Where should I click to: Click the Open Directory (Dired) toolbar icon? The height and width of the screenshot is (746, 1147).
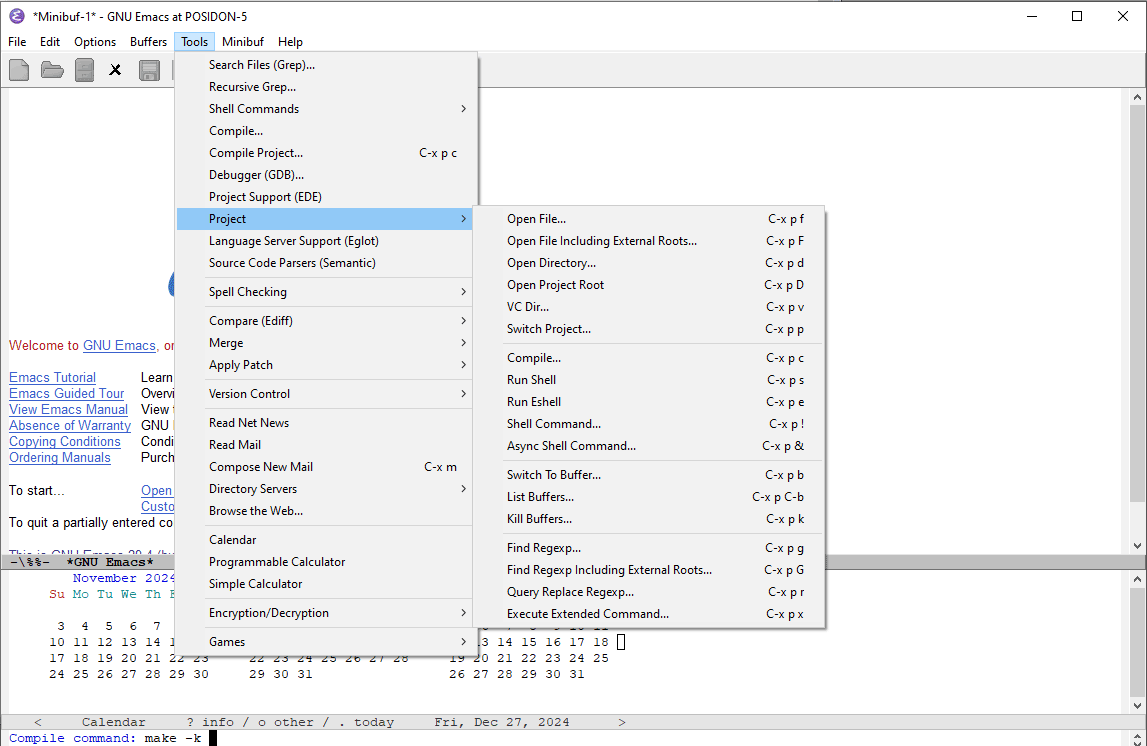point(85,70)
